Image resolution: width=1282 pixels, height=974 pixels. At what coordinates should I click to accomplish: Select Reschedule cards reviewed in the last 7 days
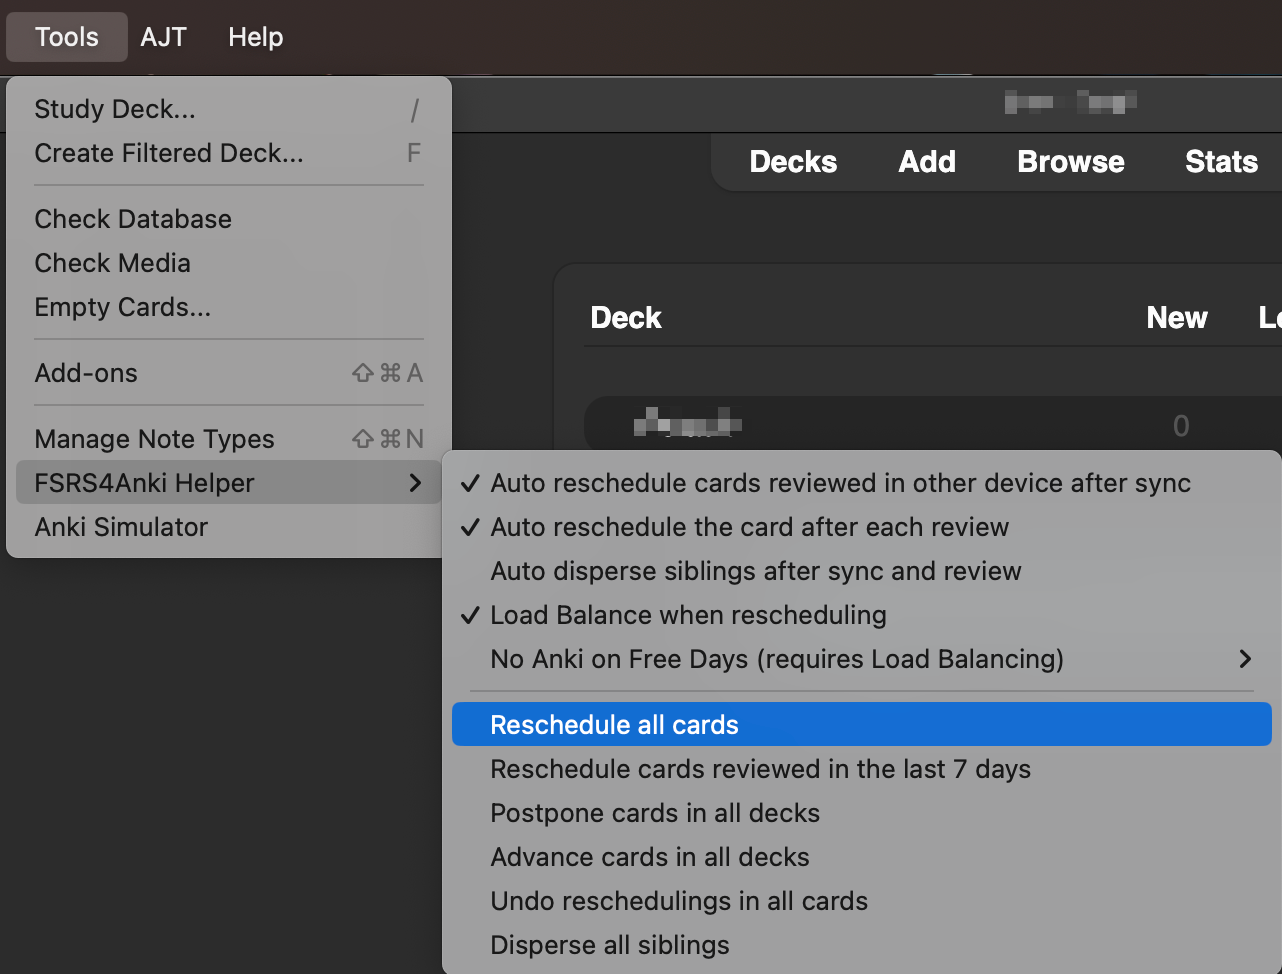760,769
